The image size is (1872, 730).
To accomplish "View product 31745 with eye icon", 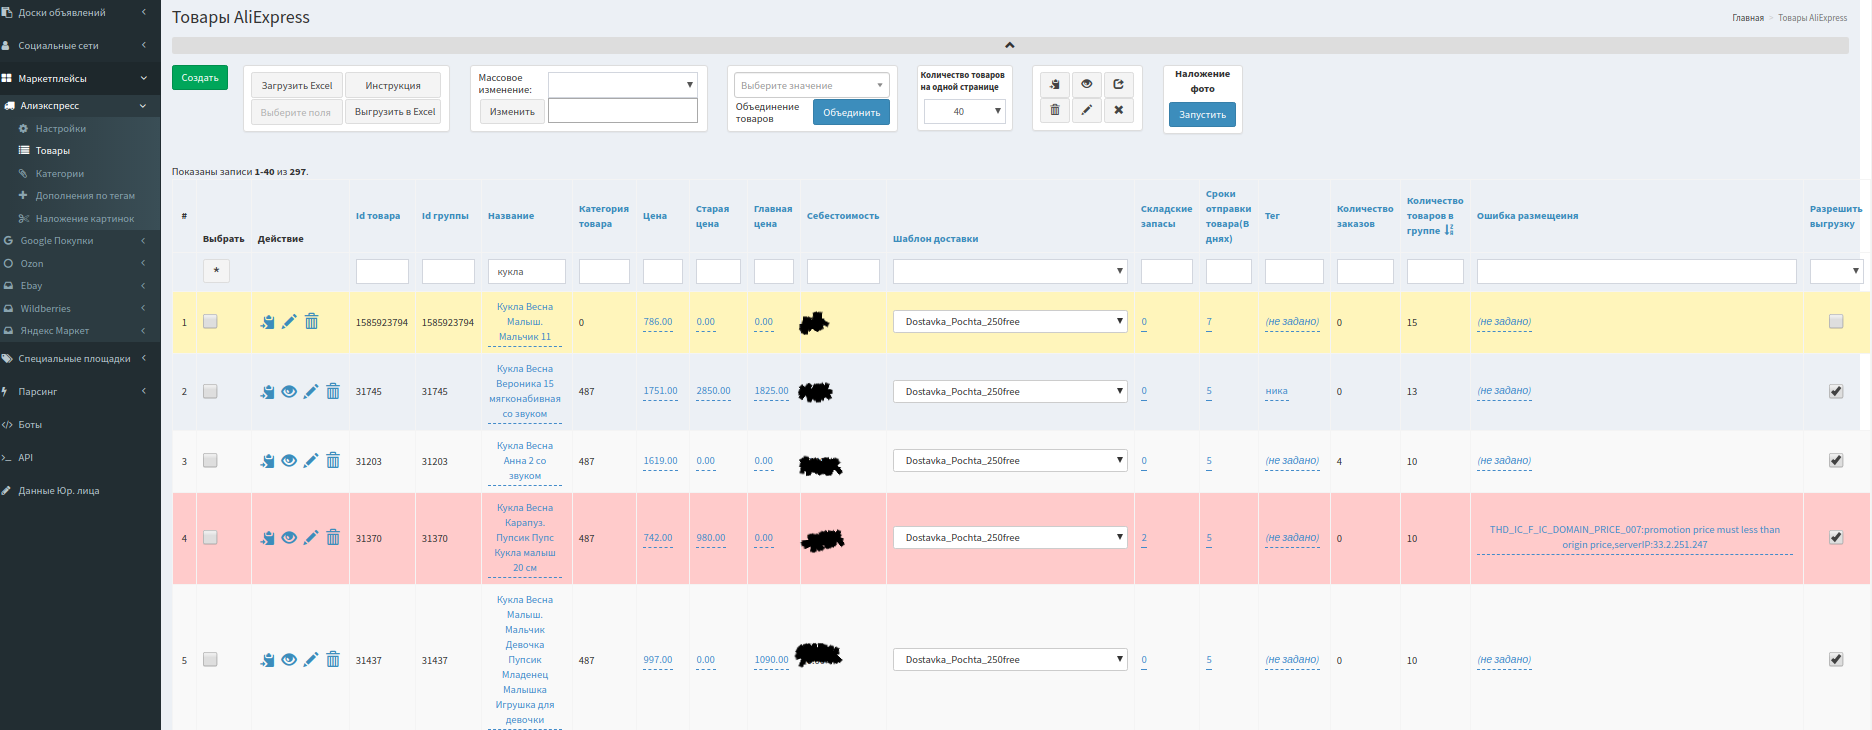I will tap(289, 392).
